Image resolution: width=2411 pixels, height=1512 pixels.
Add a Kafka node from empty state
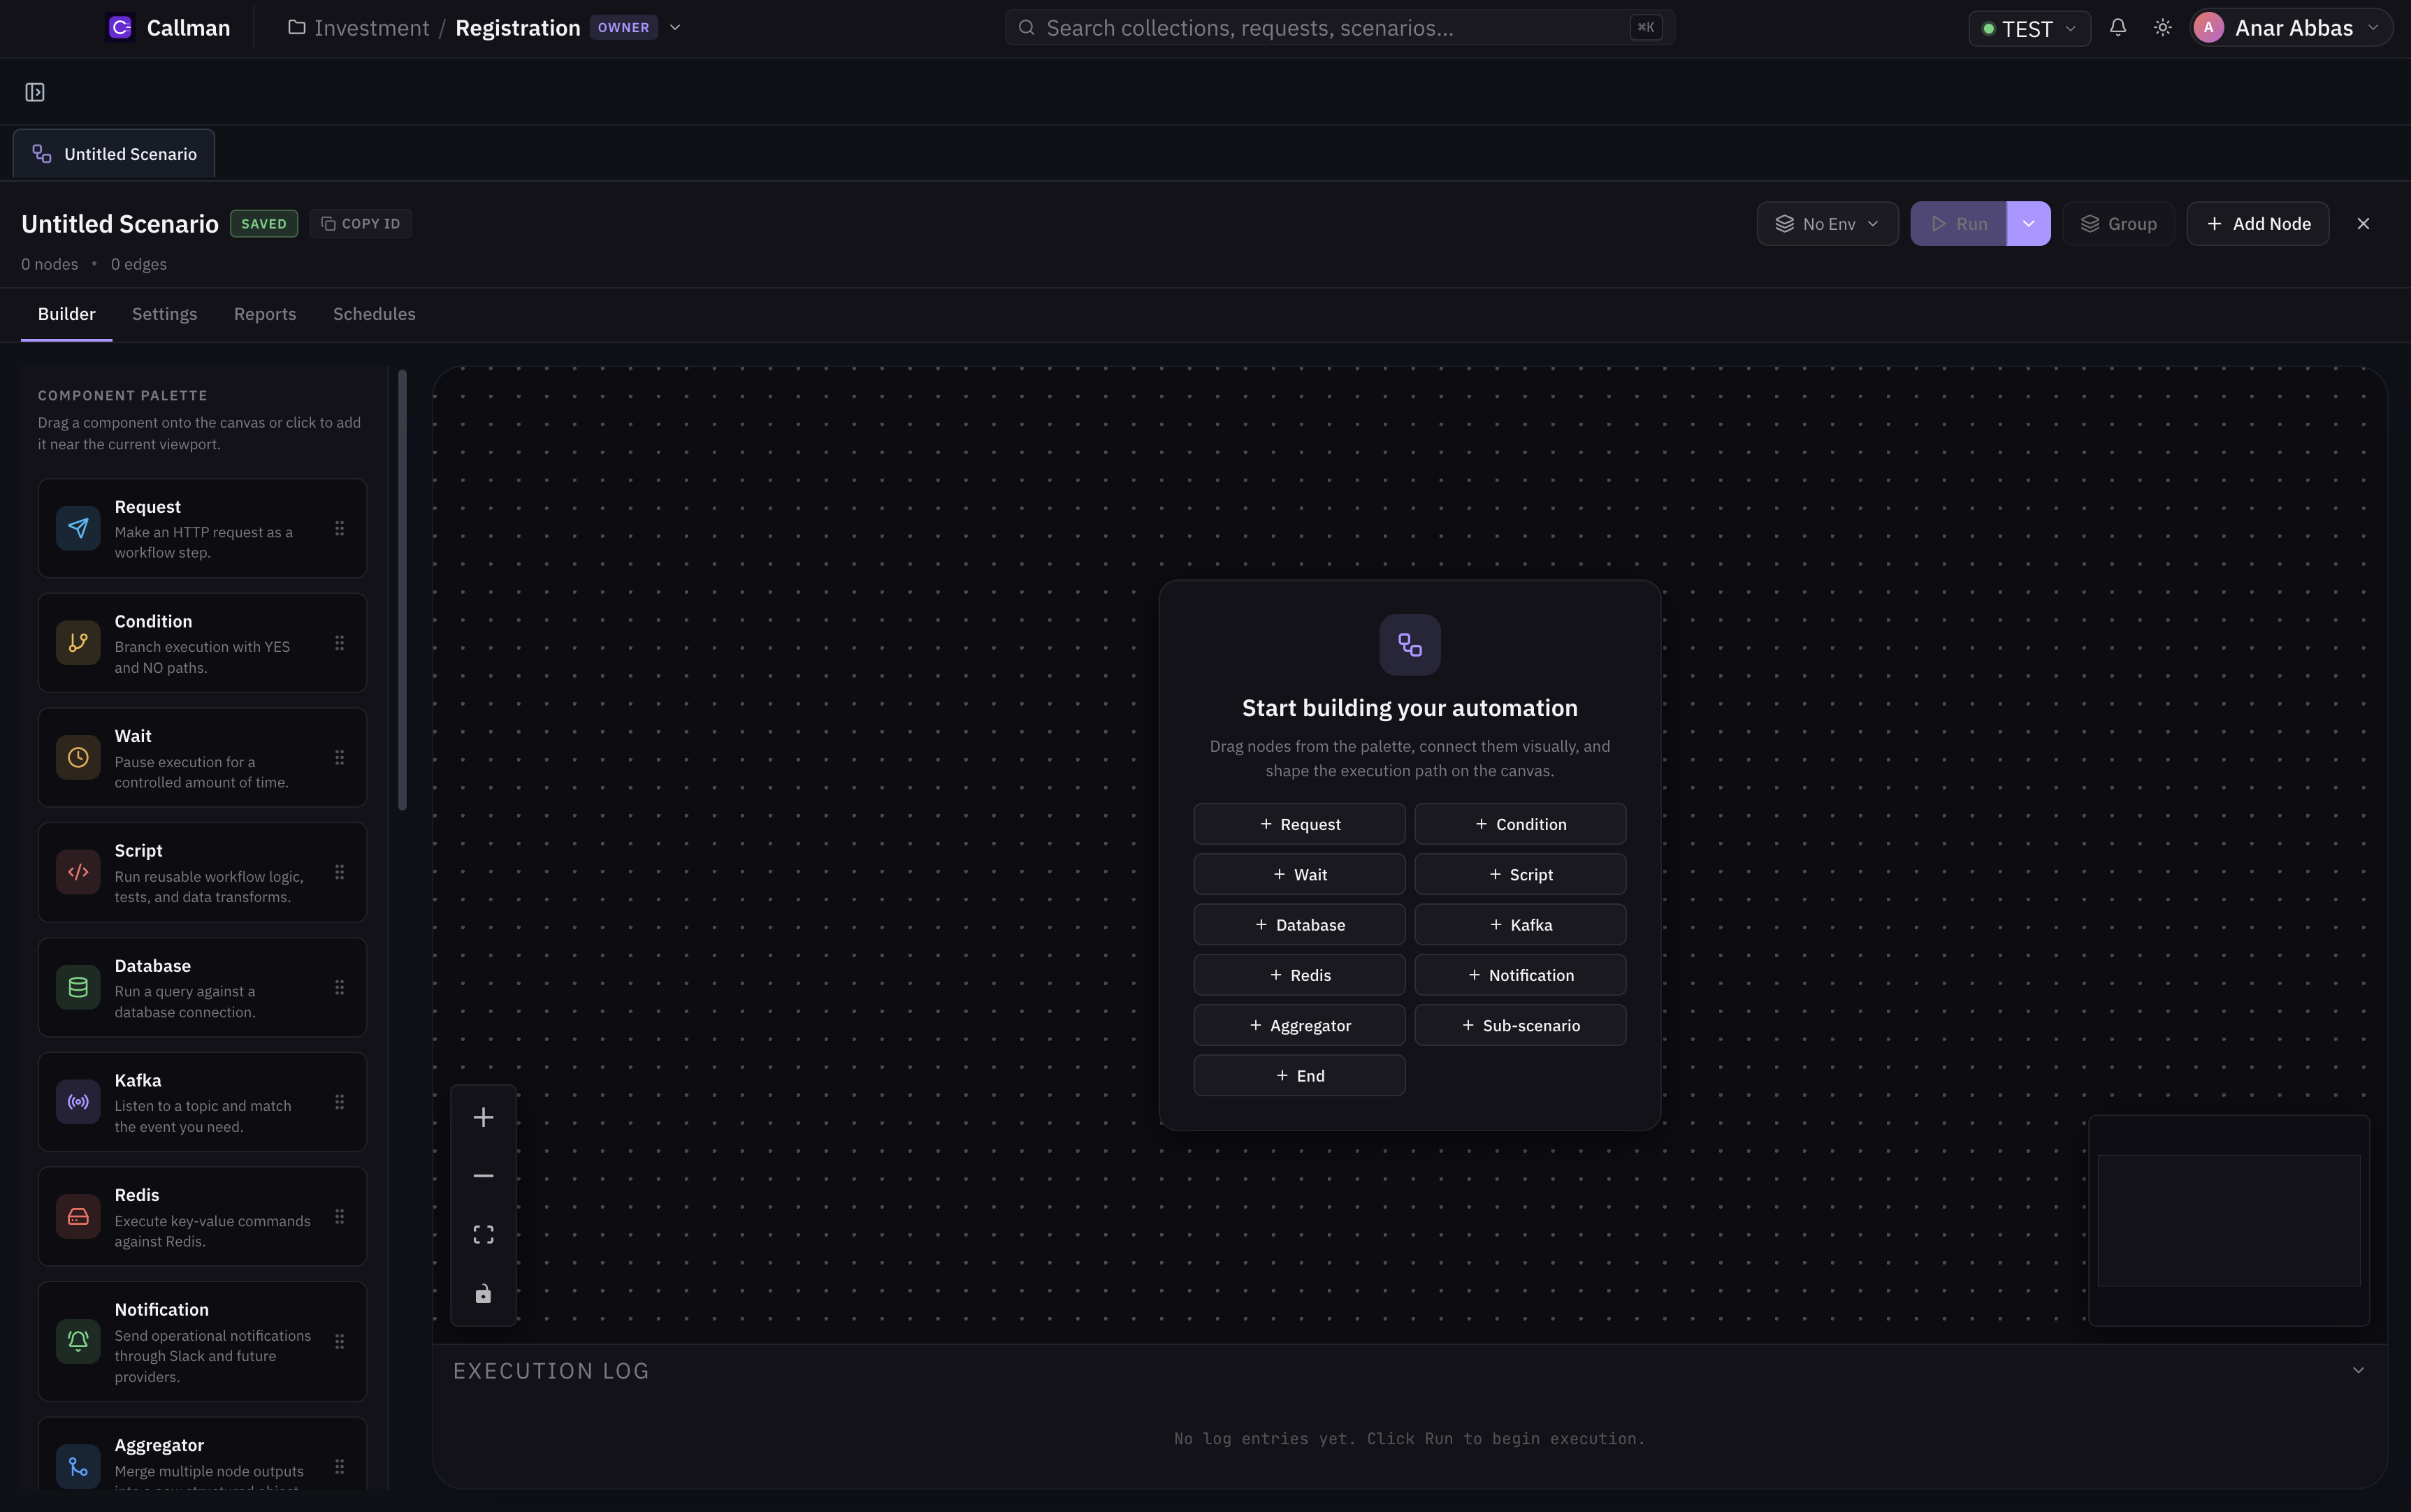point(1520,925)
